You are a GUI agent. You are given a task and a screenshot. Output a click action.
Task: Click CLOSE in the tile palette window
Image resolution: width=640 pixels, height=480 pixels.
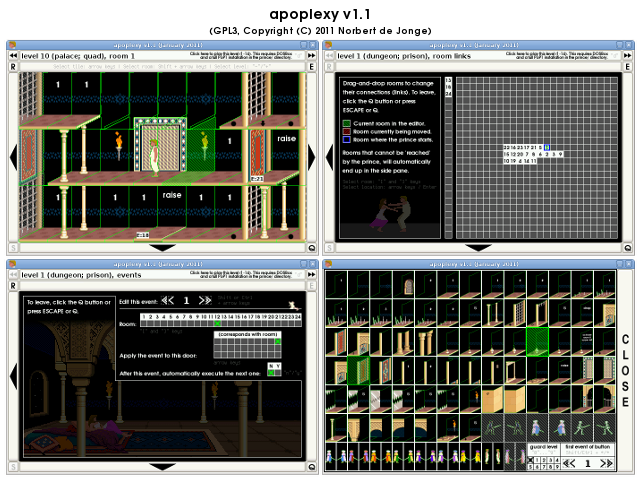625,371
